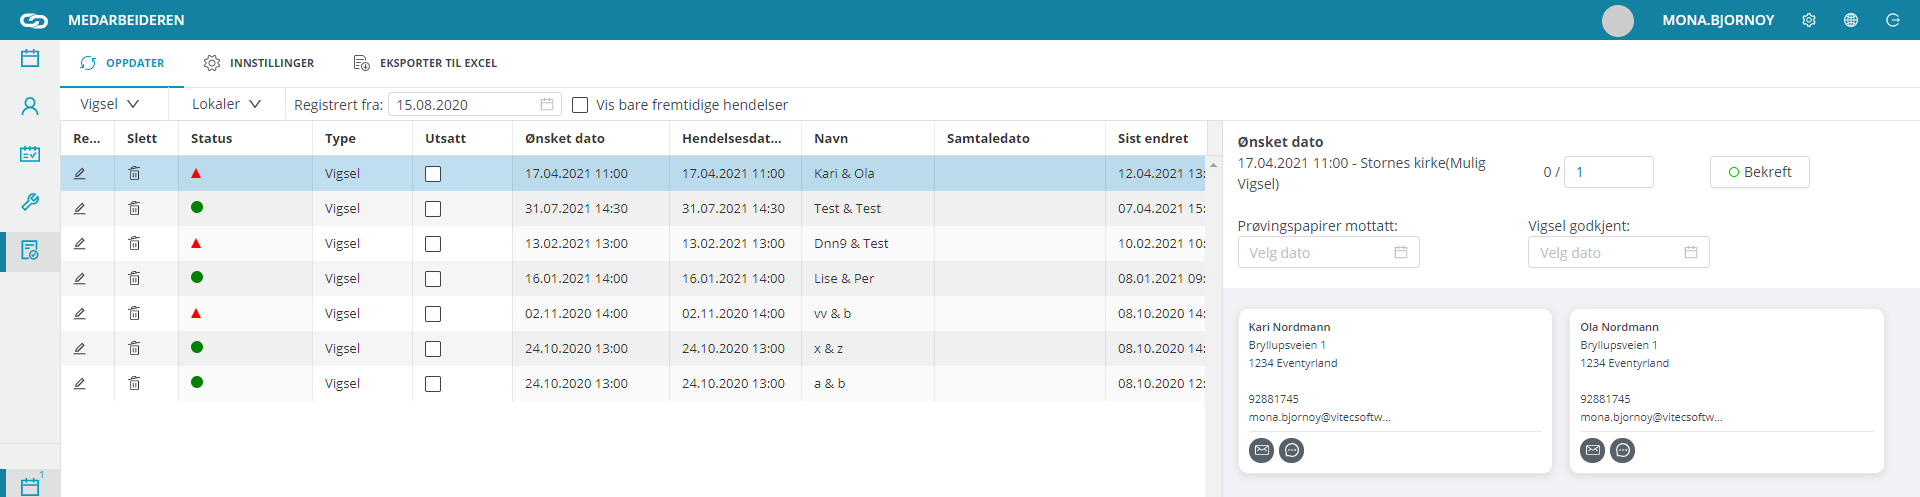Sort by Status column header
1920x497 pixels.
pyautogui.click(x=245, y=139)
